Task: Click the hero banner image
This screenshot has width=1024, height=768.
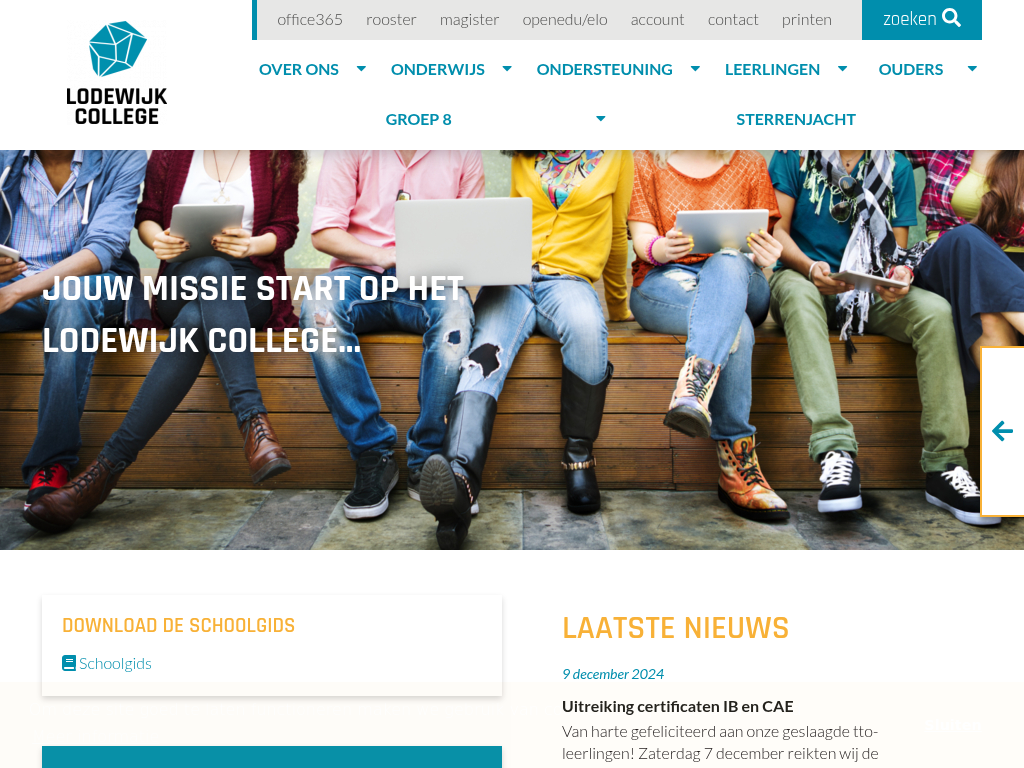Action: [x=512, y=349]
